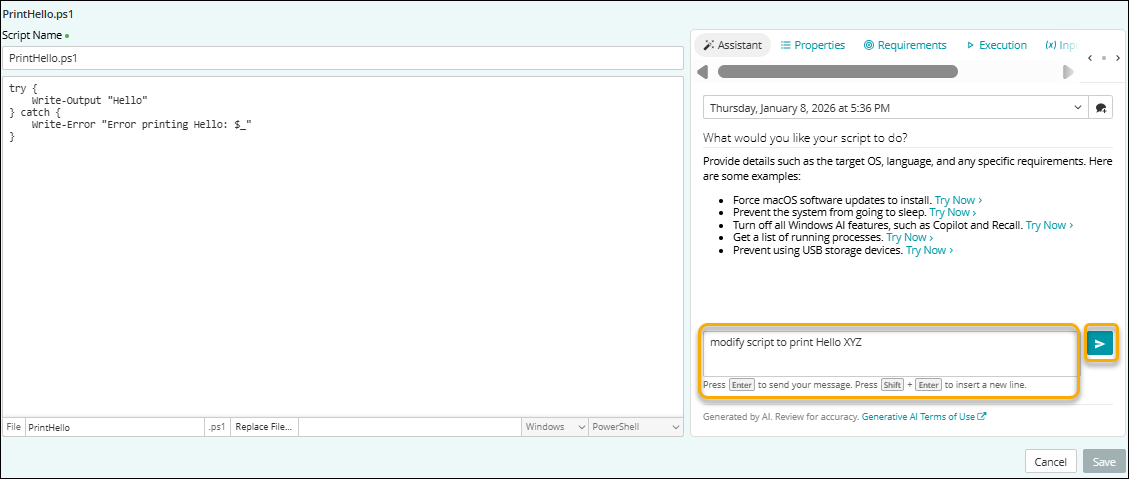Open the Requirements tab
Image resolution: width=1129 pixels, height=479 pixels.
click(x=905, y=45)
